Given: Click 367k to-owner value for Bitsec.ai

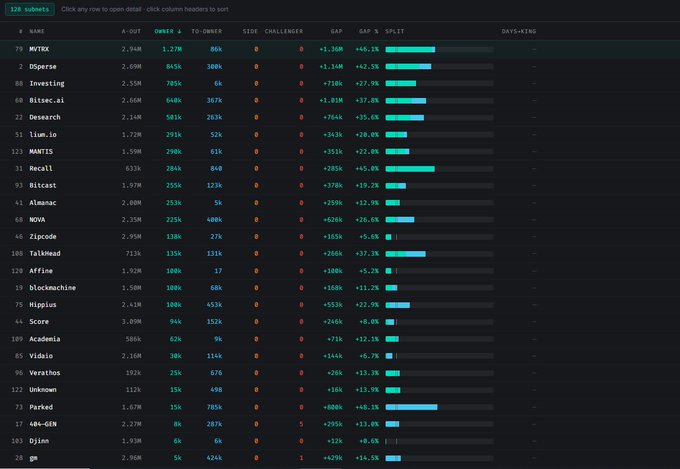Looking at the screenshot, I should coord(214,100).
